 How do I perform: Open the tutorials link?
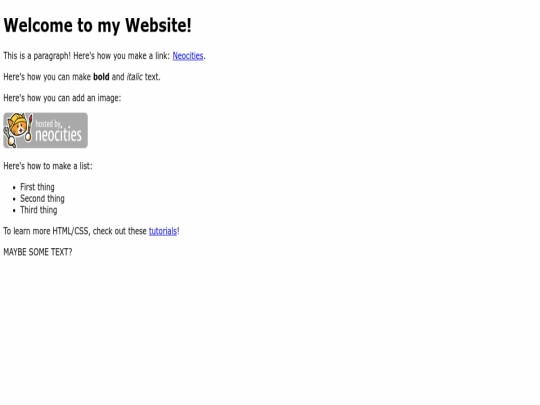[x=163, y=231]
